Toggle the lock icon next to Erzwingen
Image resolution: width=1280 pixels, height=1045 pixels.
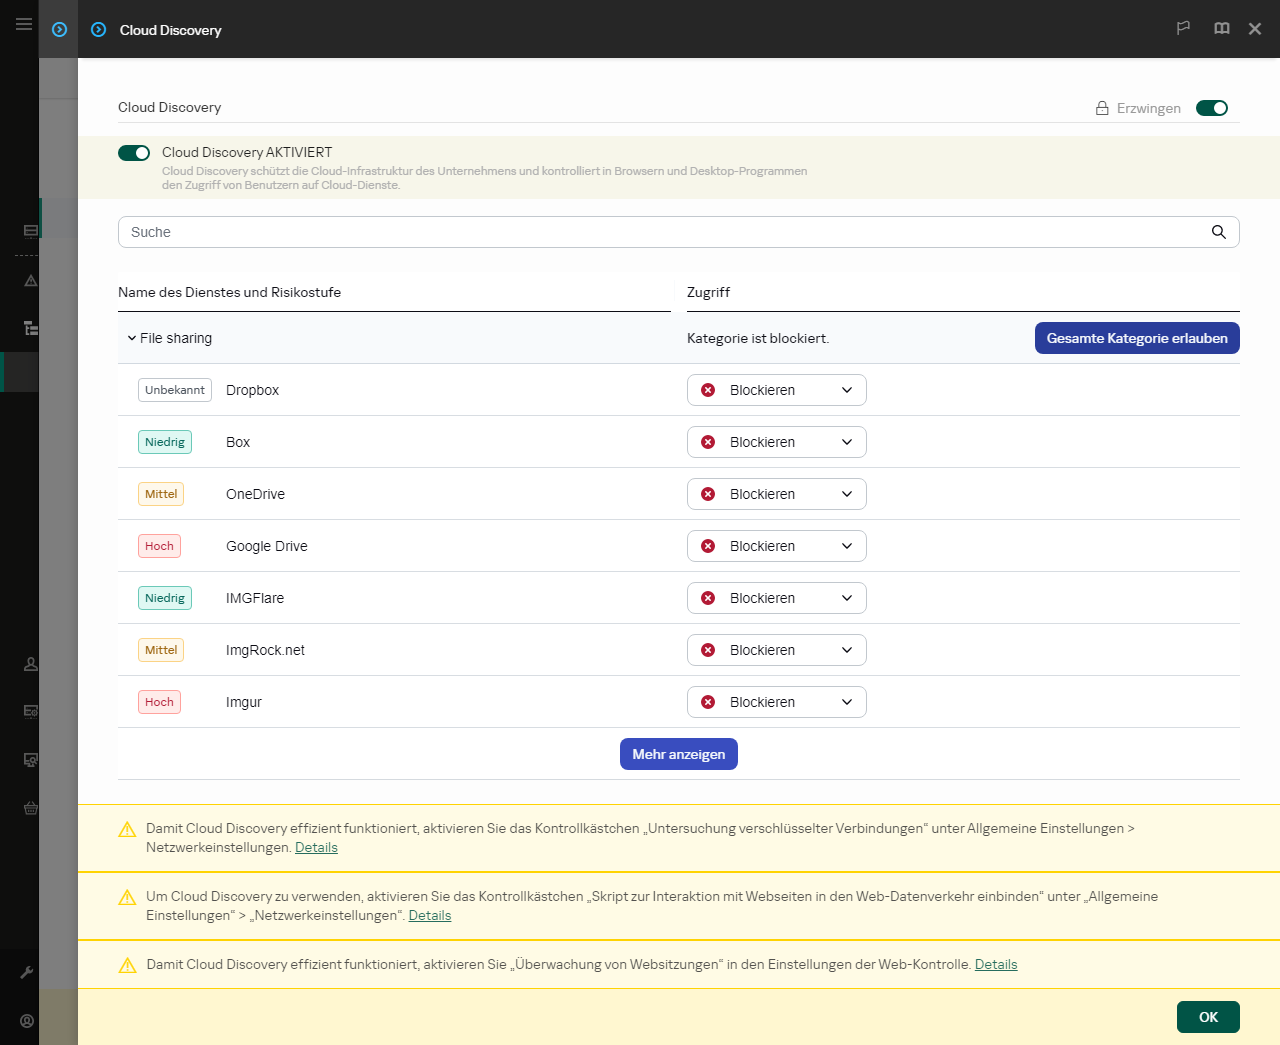pos(1102,107)
